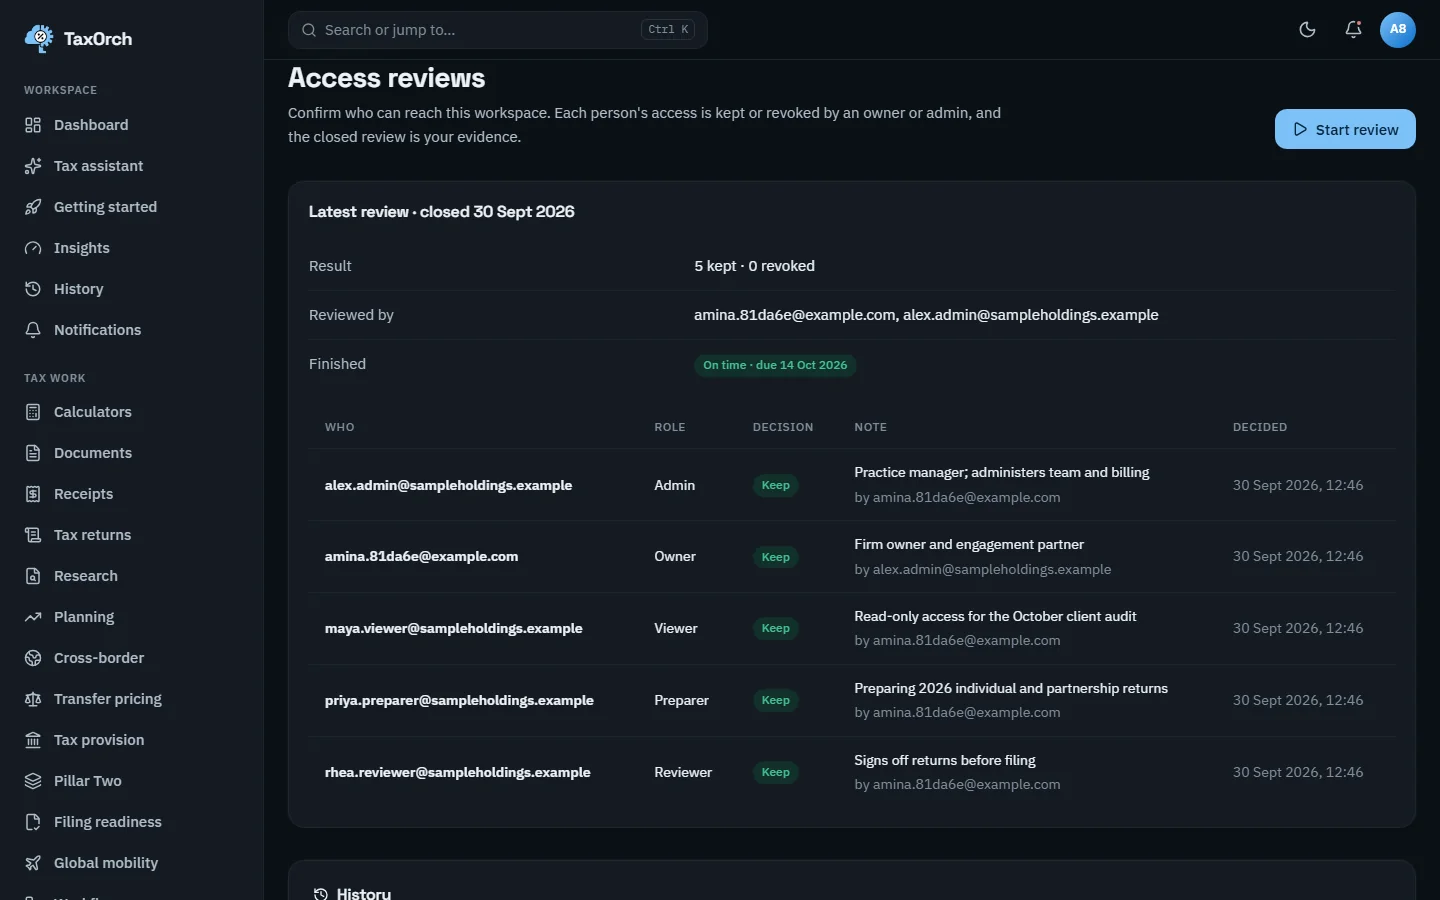Click the Tax assistant sparkle icon

pos(33,166)
